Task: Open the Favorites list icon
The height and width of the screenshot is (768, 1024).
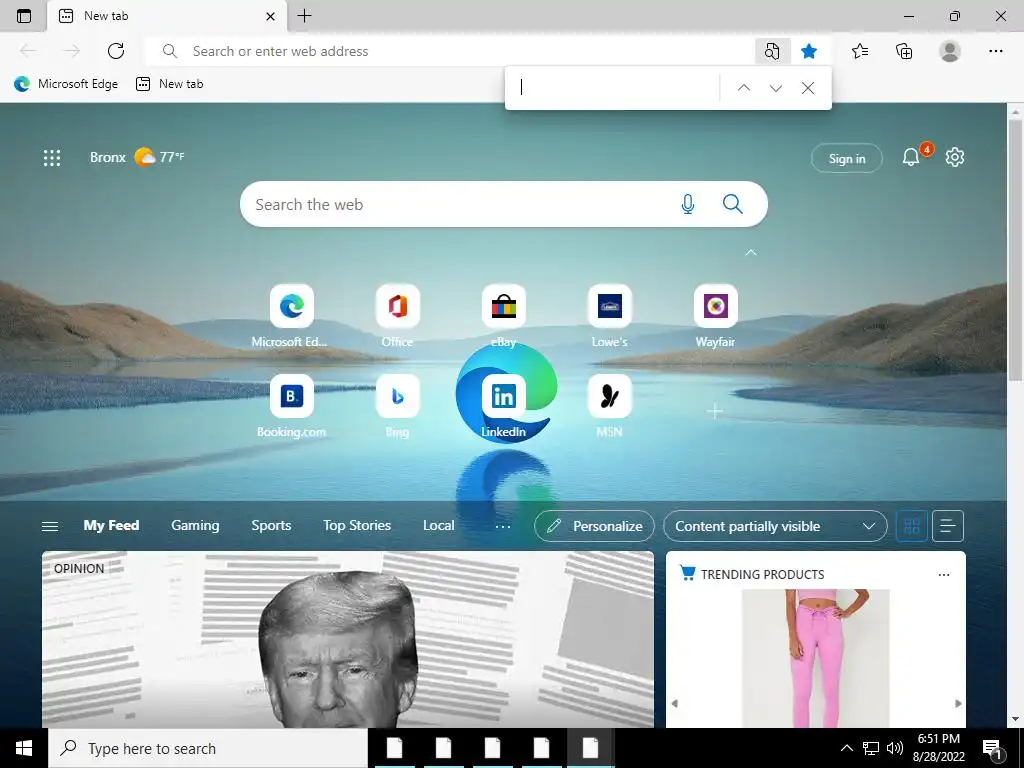Action: pyautogui.click(x=860, y=51)
